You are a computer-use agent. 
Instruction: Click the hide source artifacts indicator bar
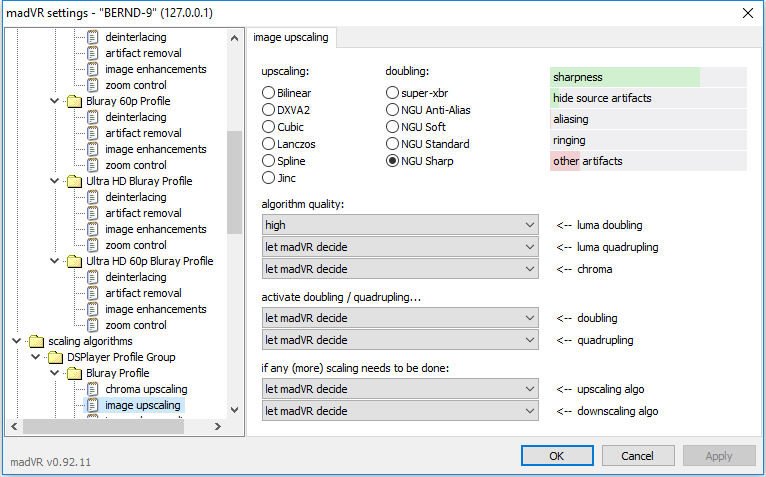(x=648, y=98)
